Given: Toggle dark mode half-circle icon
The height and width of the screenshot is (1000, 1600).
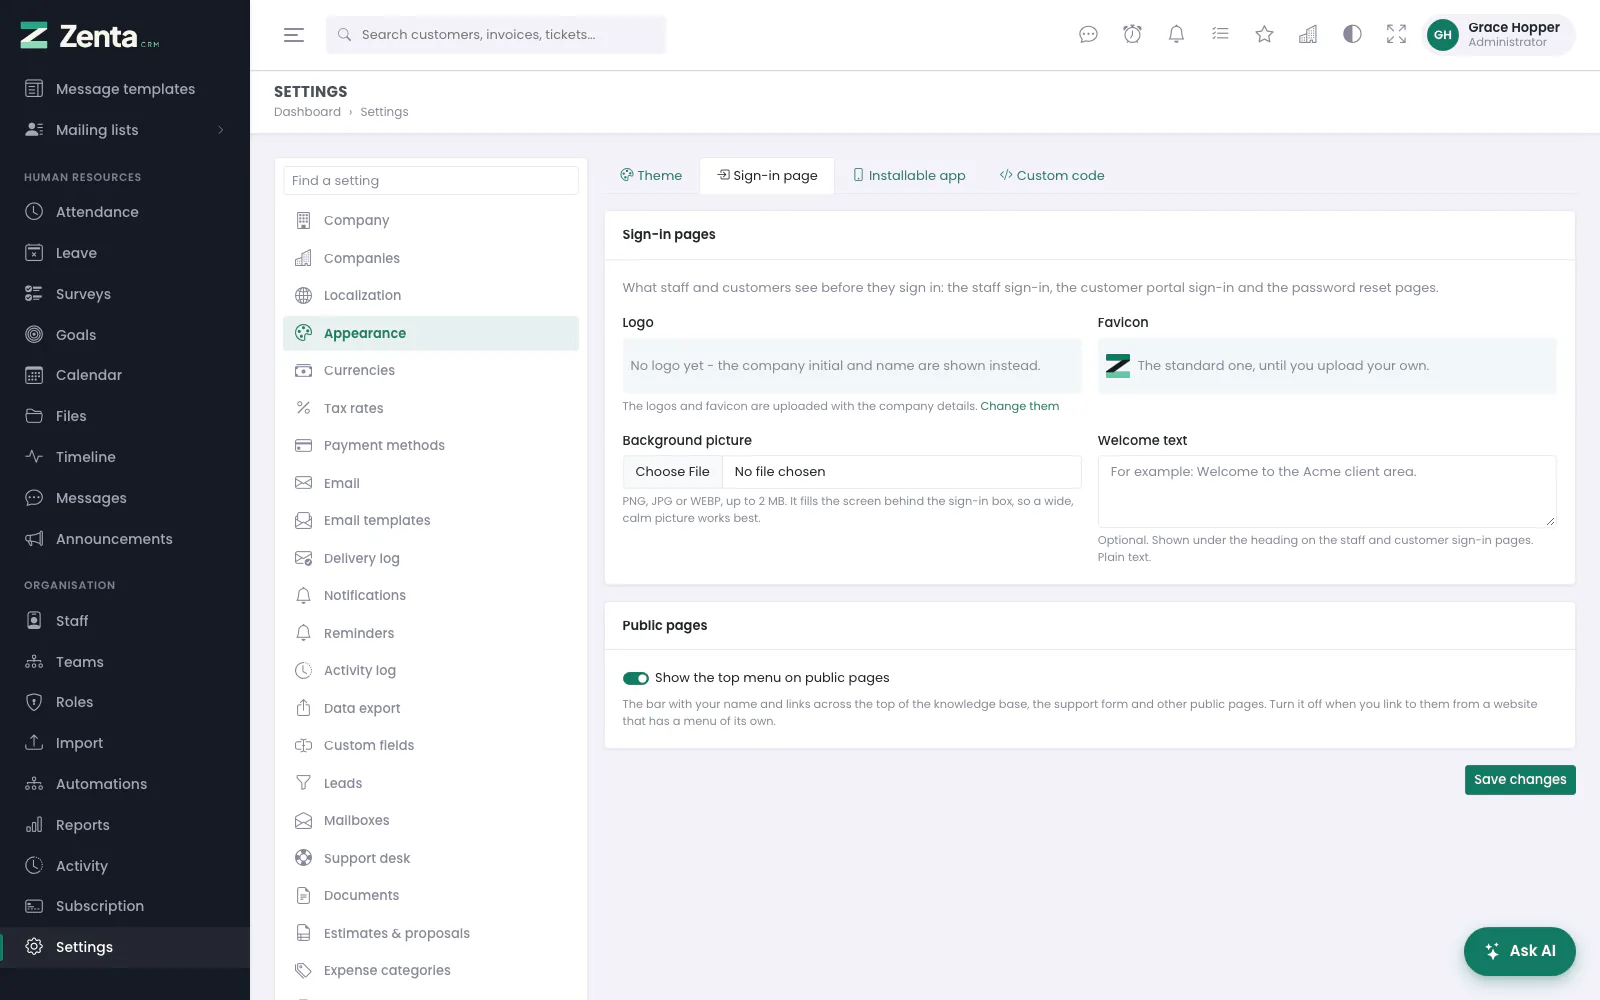Looking at the screenshot, I should pos(1352,35).
